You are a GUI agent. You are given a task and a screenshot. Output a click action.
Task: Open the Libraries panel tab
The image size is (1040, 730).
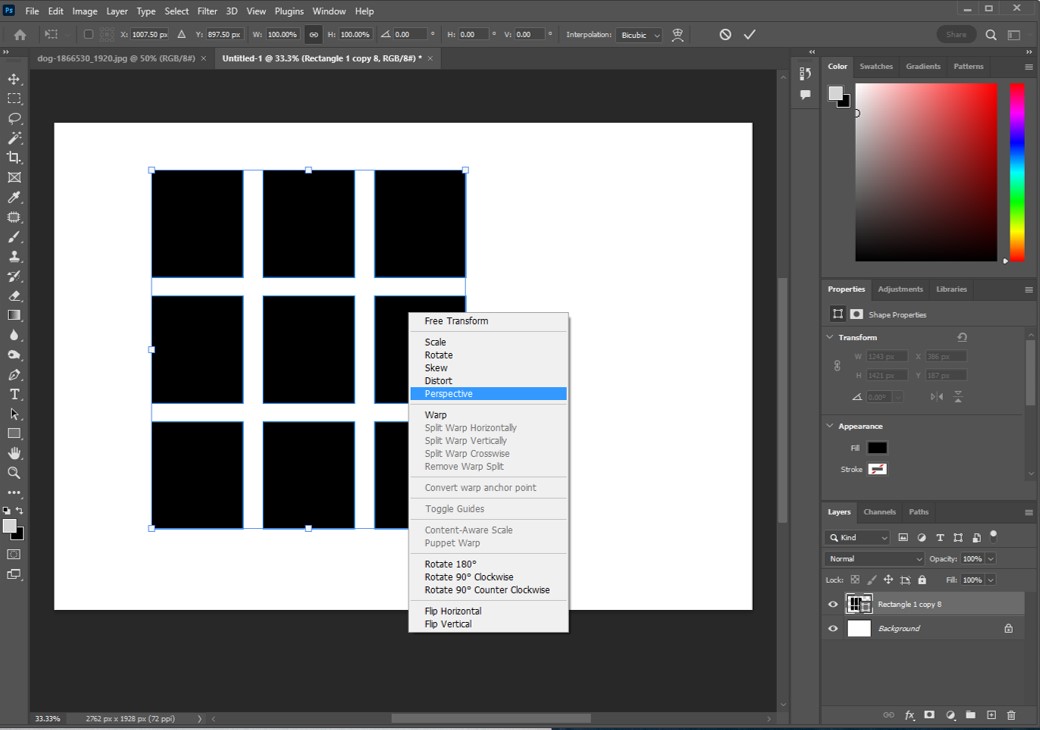[951, 289]
